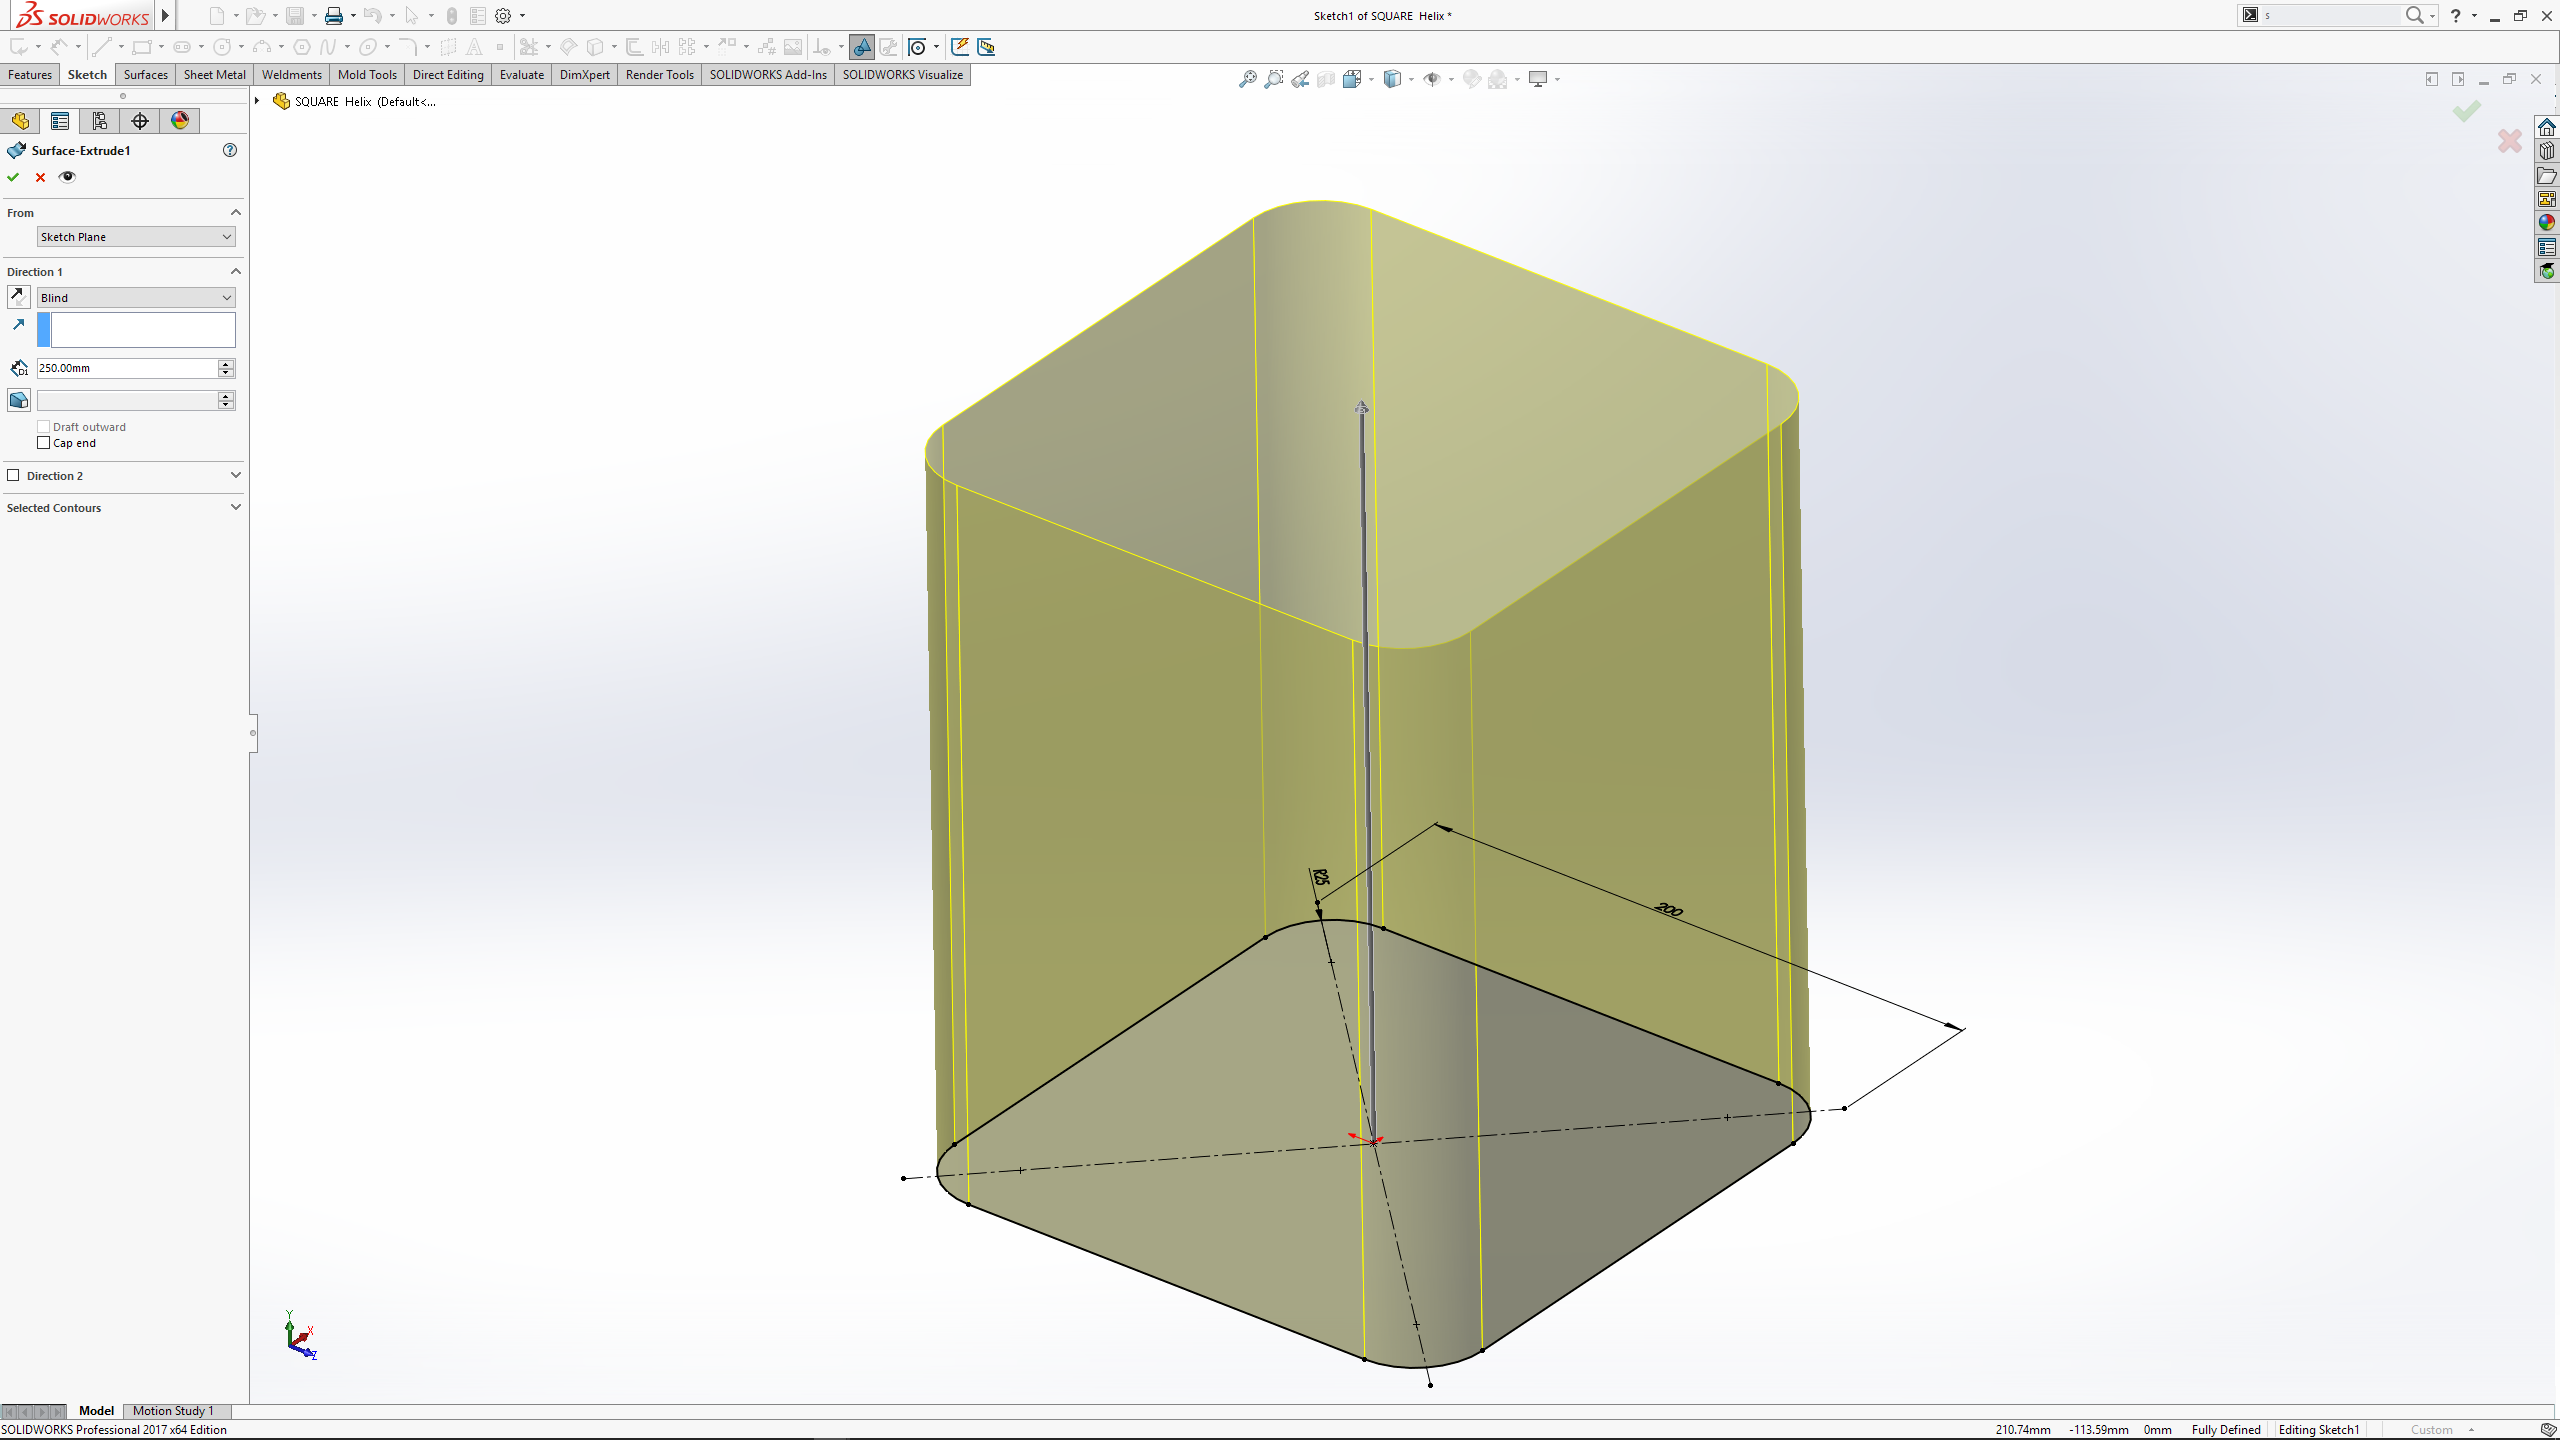The width and height of the screenshot is (2560, 1440).
Task: Toggle the Draft On/Off button
Action: [18, 400]
